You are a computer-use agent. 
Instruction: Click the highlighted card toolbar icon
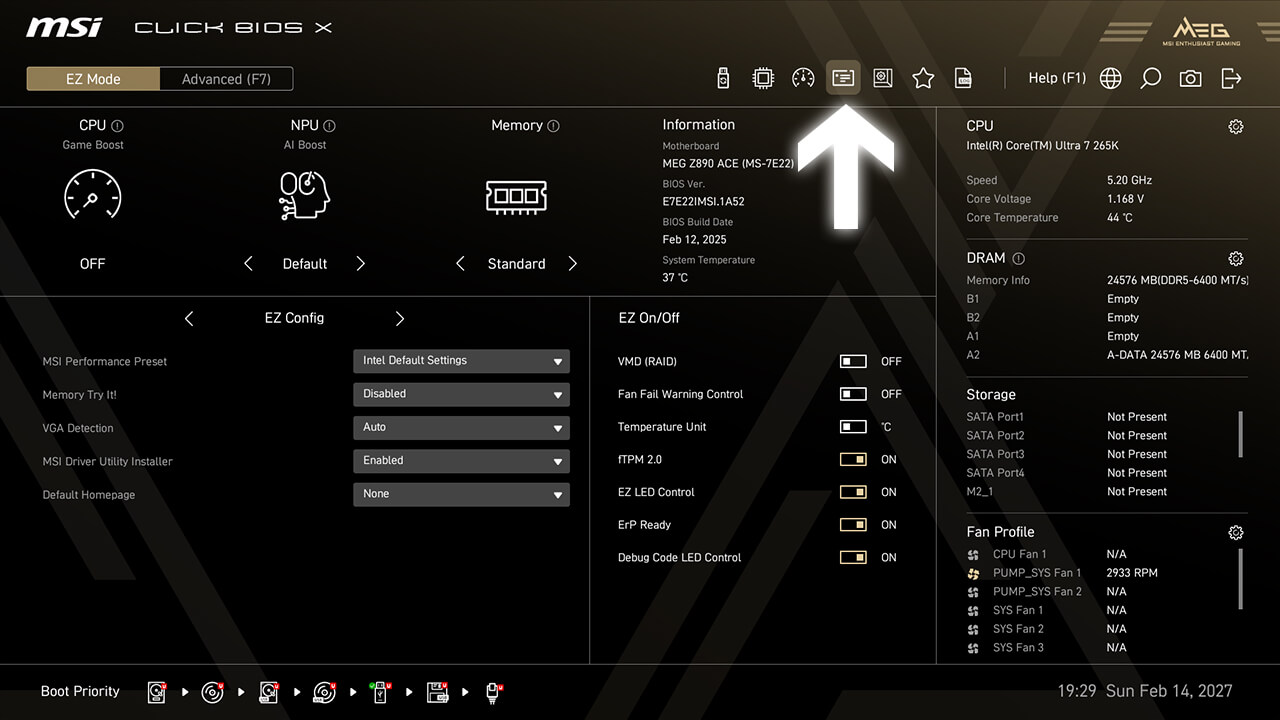tap(843, 78)
